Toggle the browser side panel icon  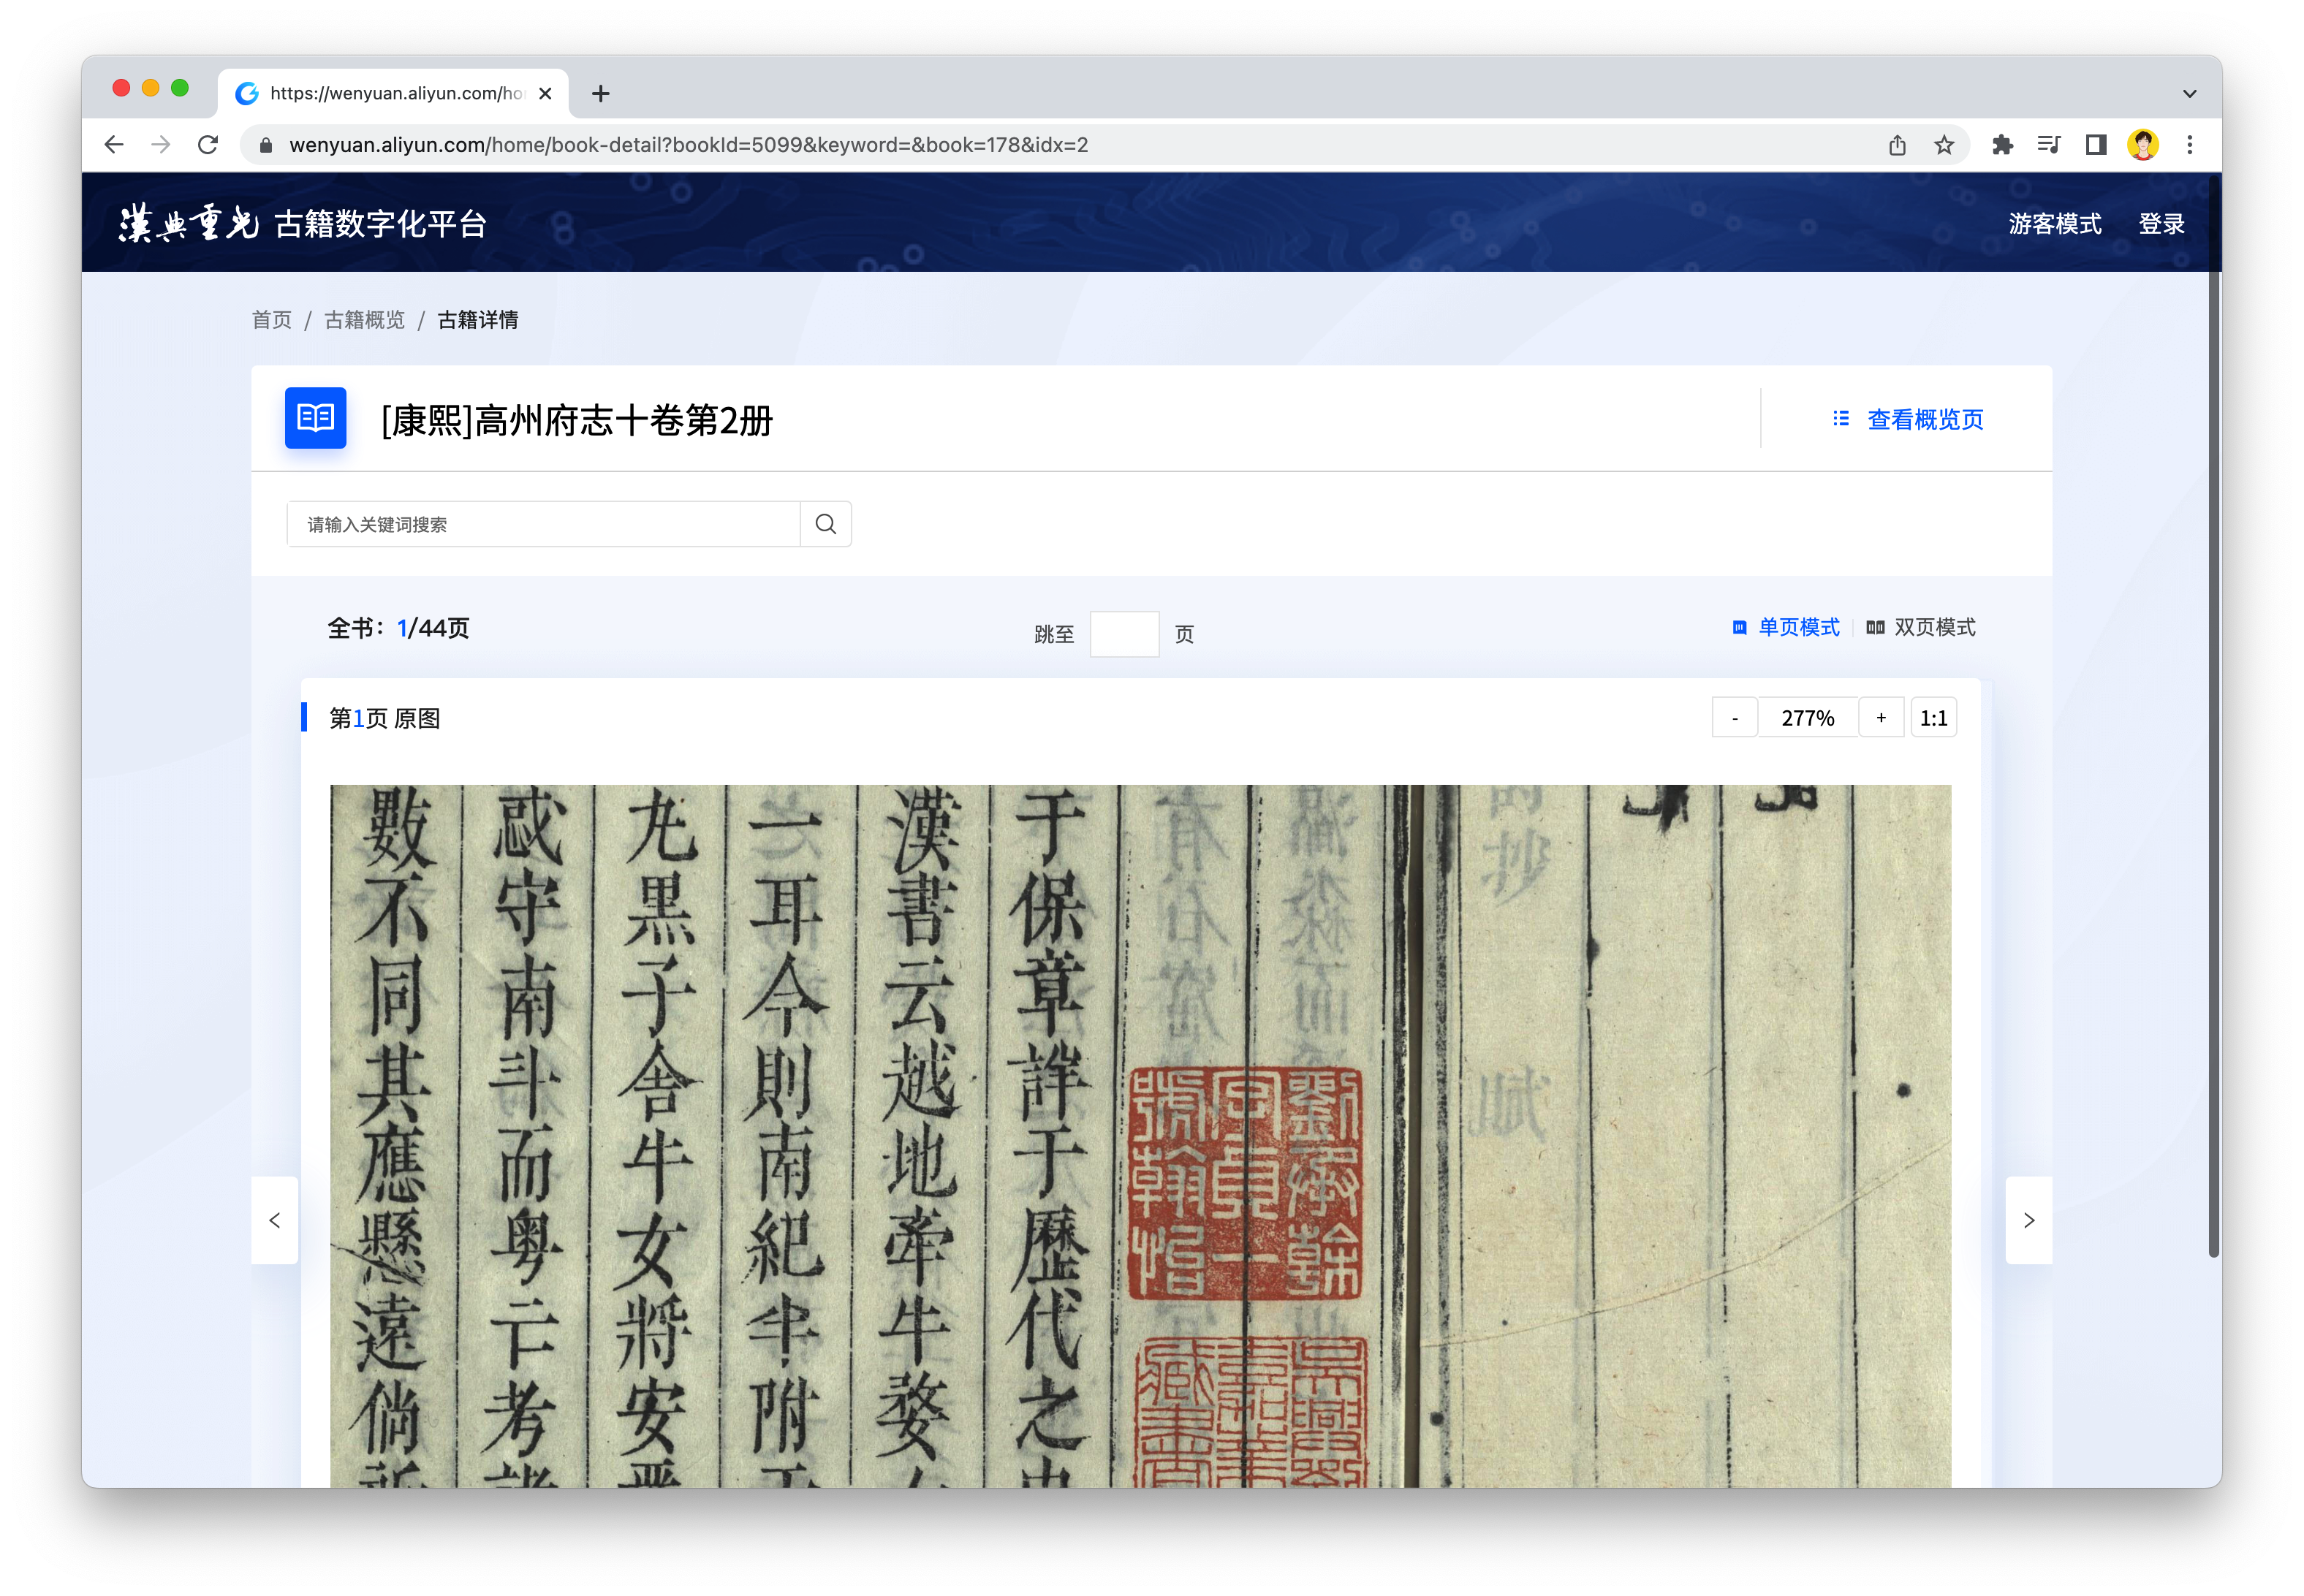[x=2096, y=145]
